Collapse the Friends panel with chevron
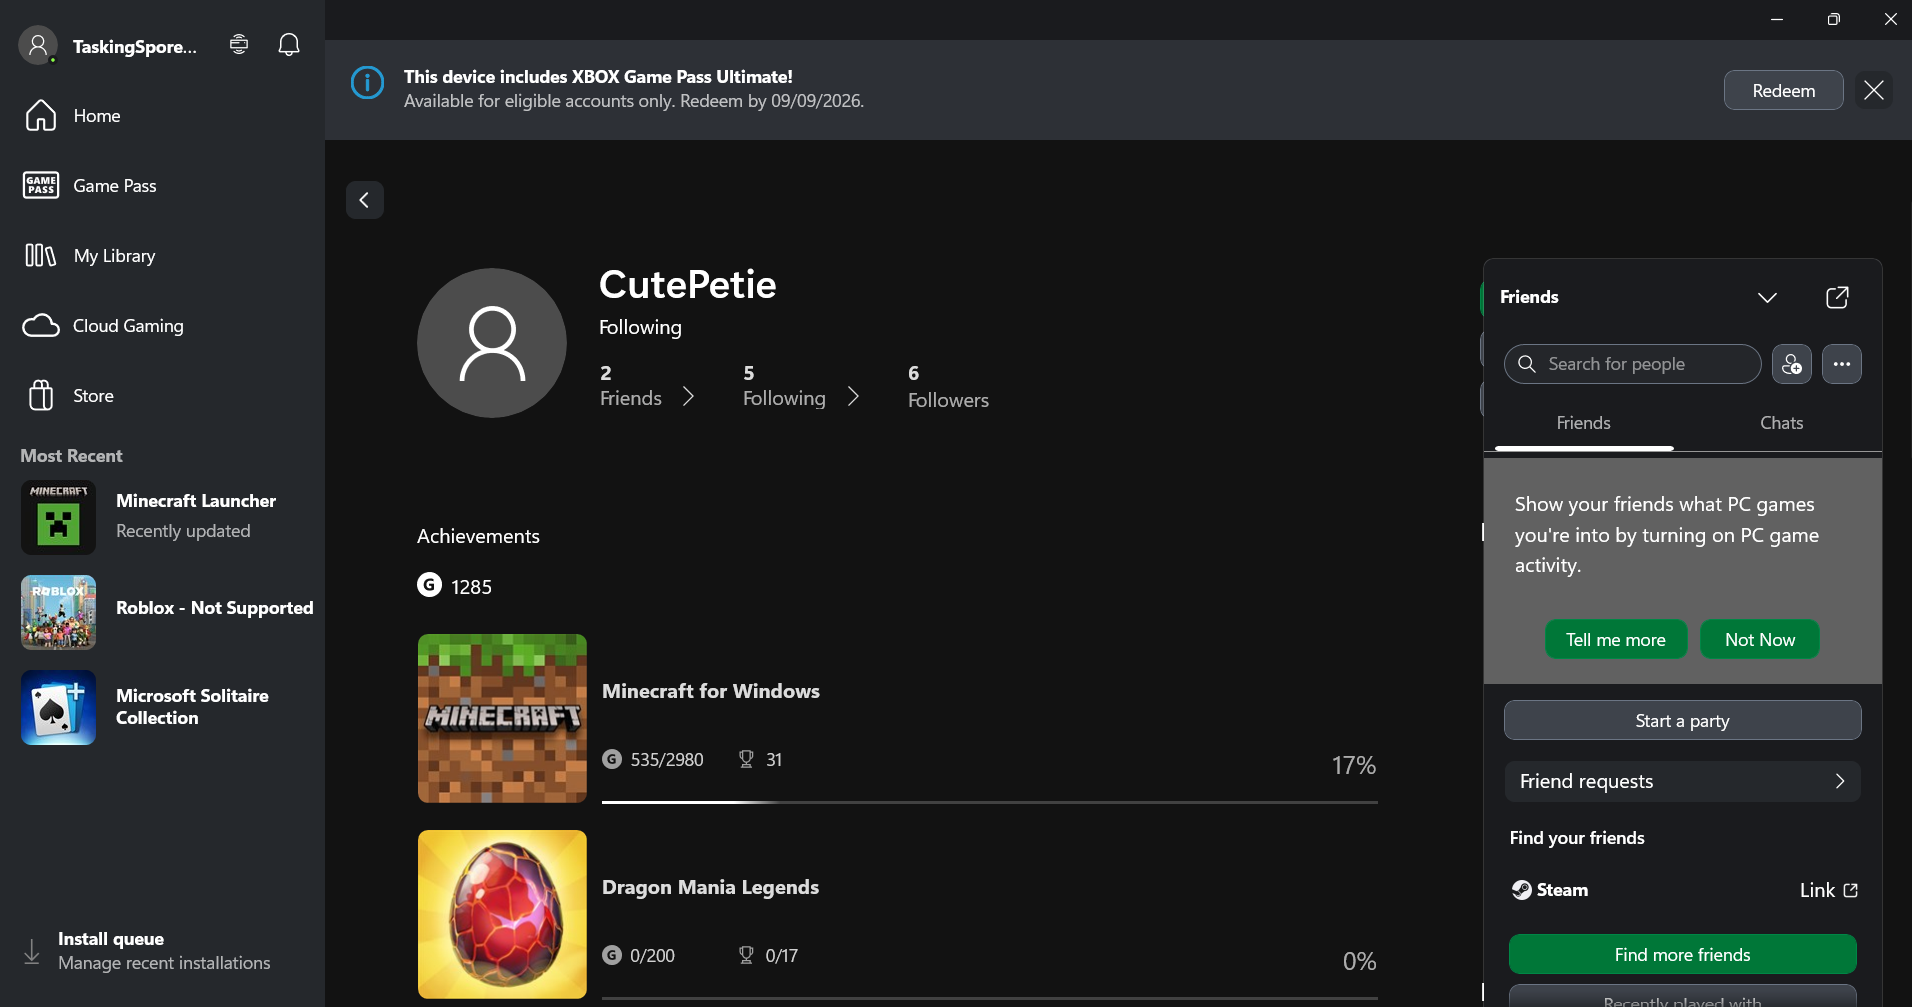The height and width of the screenshot is (1007, 1912). pos(1767,298)
